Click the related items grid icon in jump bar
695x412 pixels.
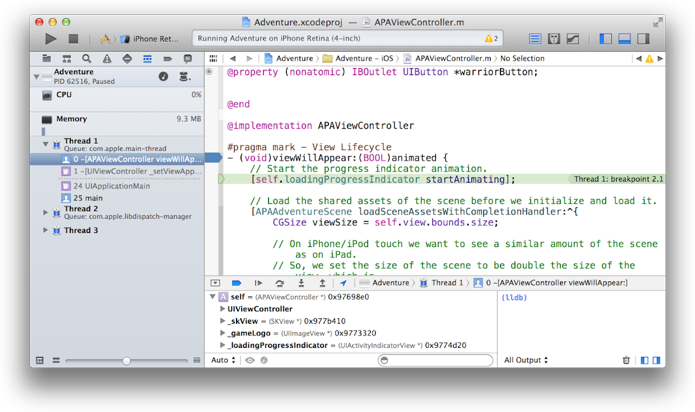click(213, 58)
